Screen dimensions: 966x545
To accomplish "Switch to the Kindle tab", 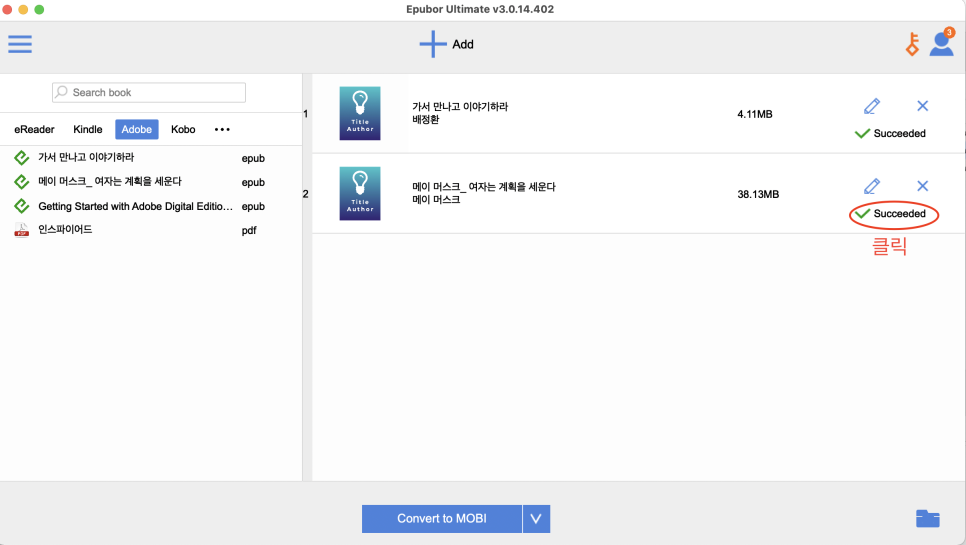I will pyautogui.click(x=87, y=129).
